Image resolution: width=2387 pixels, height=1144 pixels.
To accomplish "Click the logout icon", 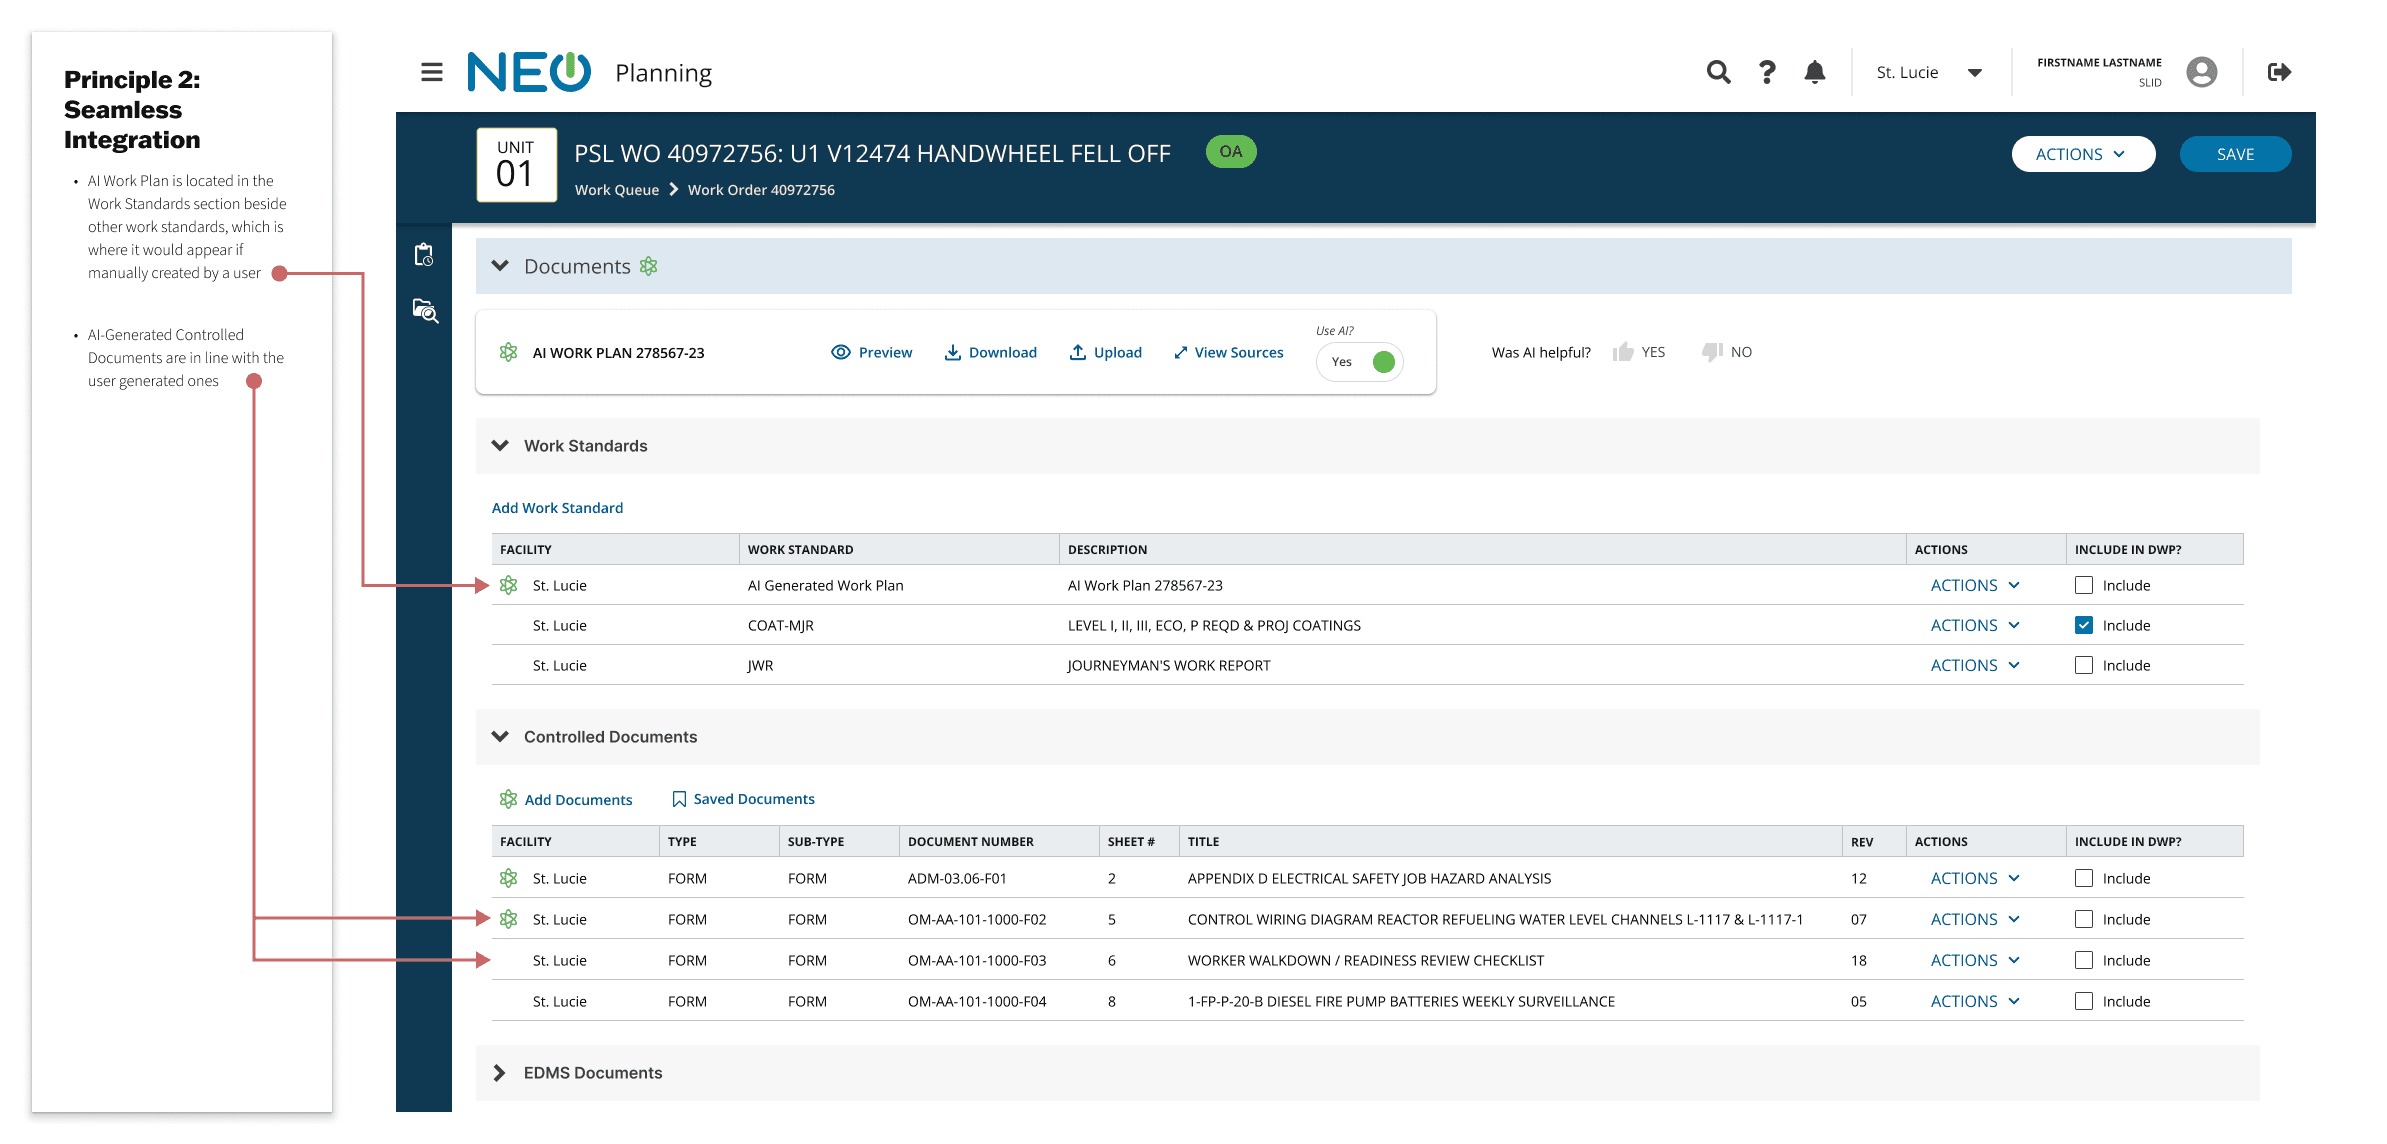I will [x=2279, y=72].
